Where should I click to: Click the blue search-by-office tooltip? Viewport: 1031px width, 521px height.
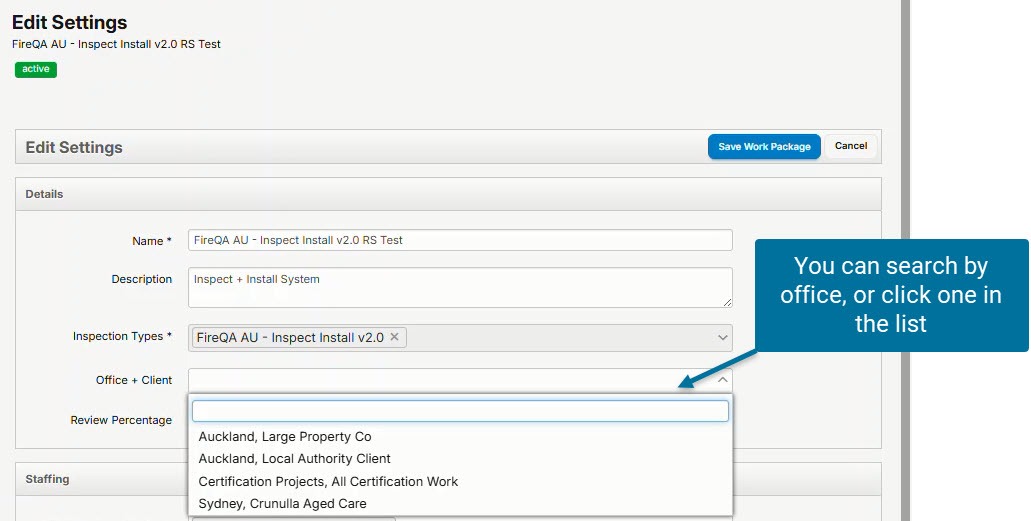pyautogui.click(x=890, y=295)
